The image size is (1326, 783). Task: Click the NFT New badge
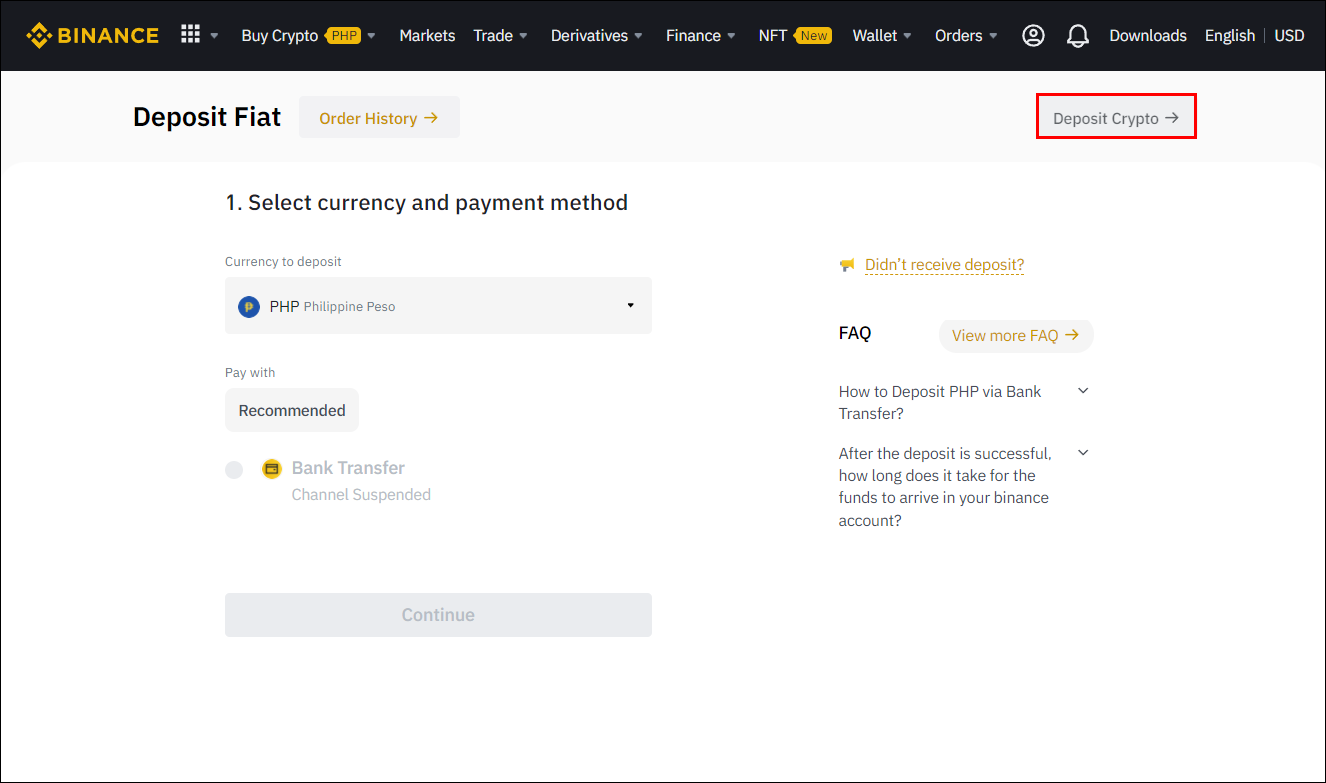pos(812,34)
